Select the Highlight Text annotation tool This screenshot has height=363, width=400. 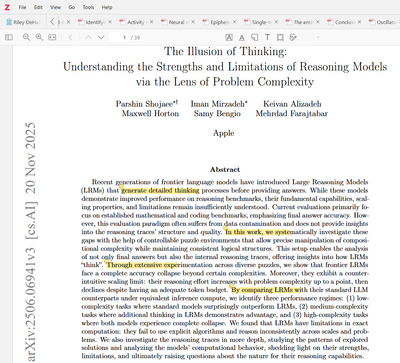point(229,37)
